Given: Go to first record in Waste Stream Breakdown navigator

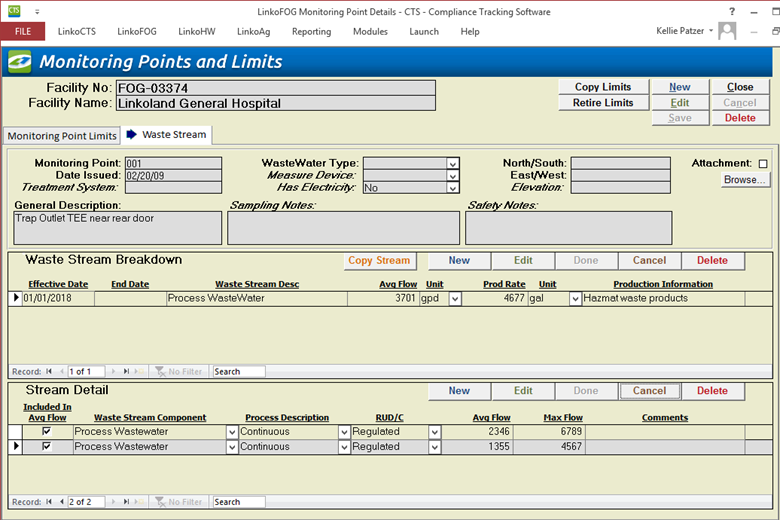Looking at the screenshot, I should (49, 371).
